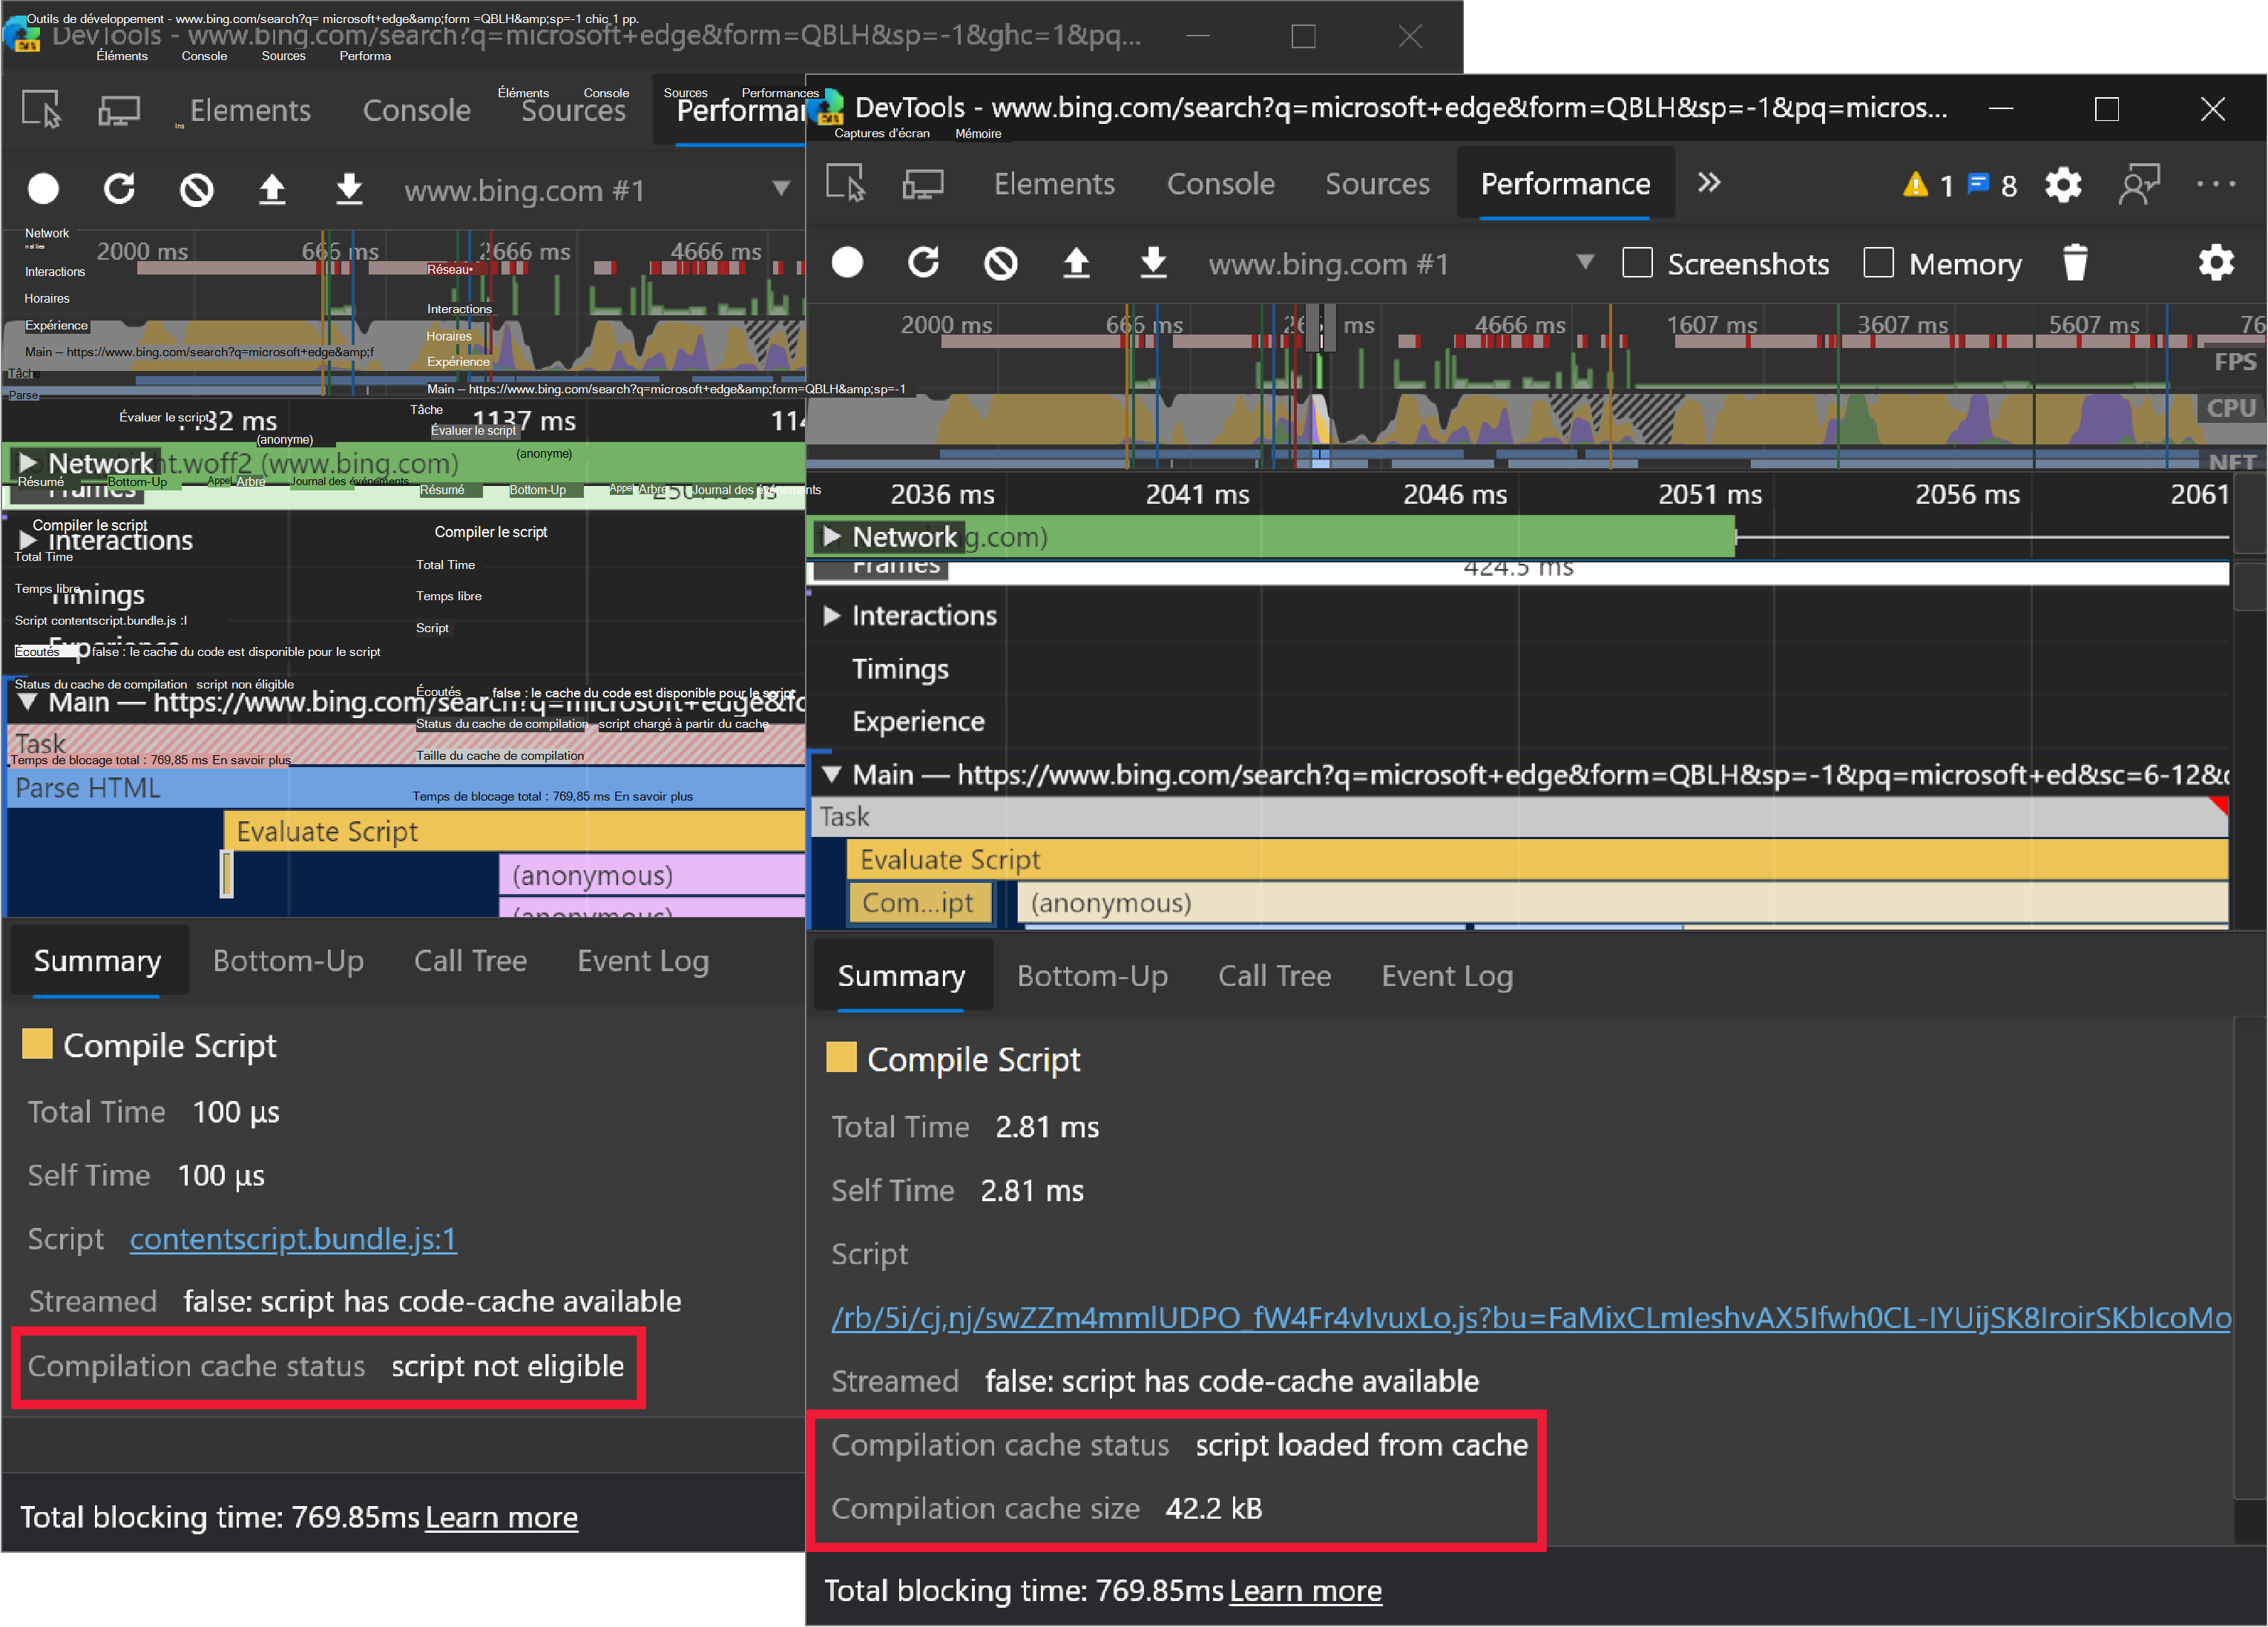Screen dimensions: 2268x1627
Task: Toggle device emulation mode
Action: 924,183
